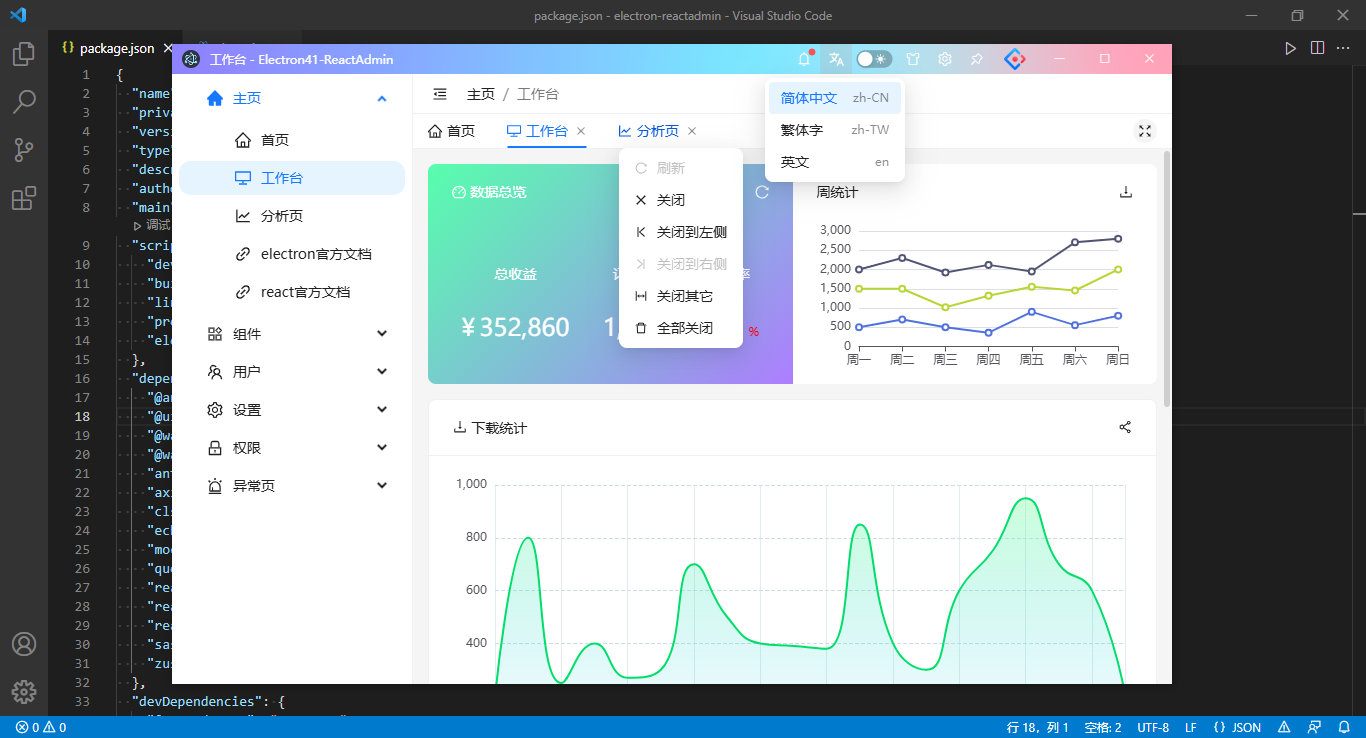The width and height of the screenshot is (1366, 738).
Task: Click 主页 in the breadcrumb
Action: [481, 94]
